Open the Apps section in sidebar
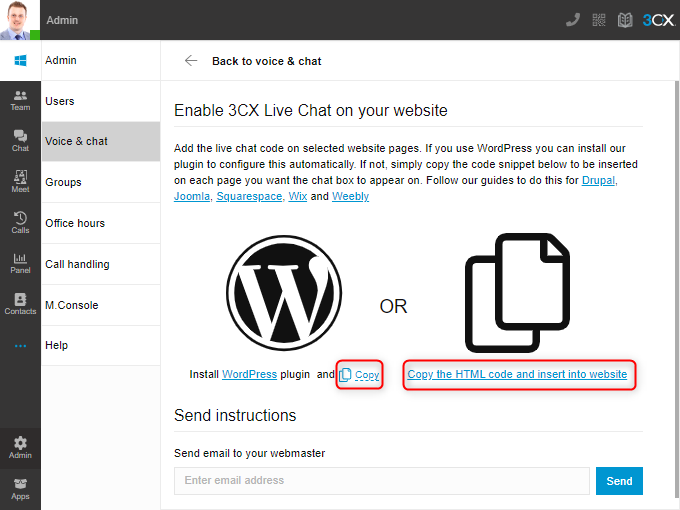This screenshot has width=680, height=510. (x=20, y=489)
